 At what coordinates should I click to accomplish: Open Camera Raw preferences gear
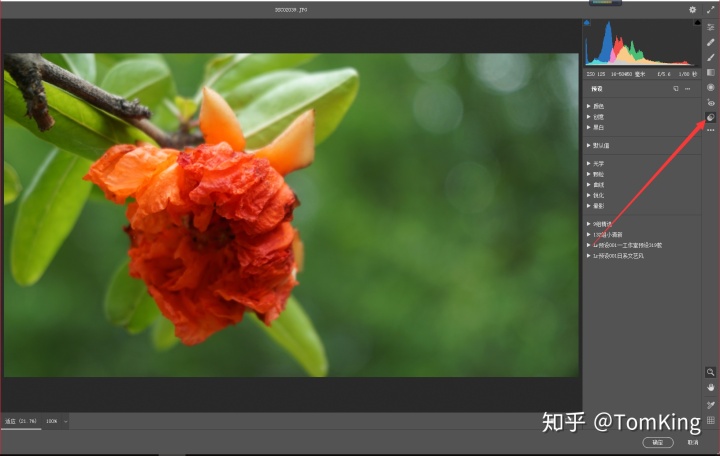pos(692,10)
